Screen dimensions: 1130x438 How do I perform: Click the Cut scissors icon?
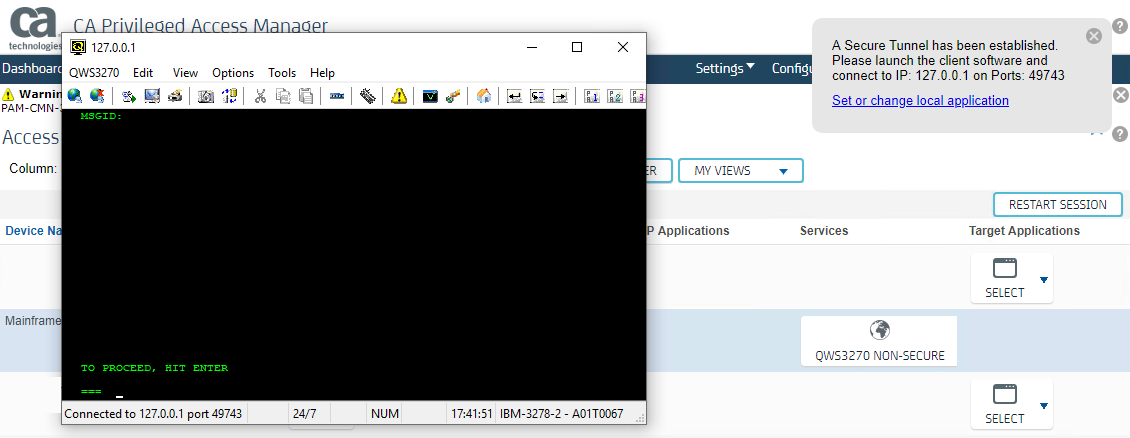click(x=261, y=96)
